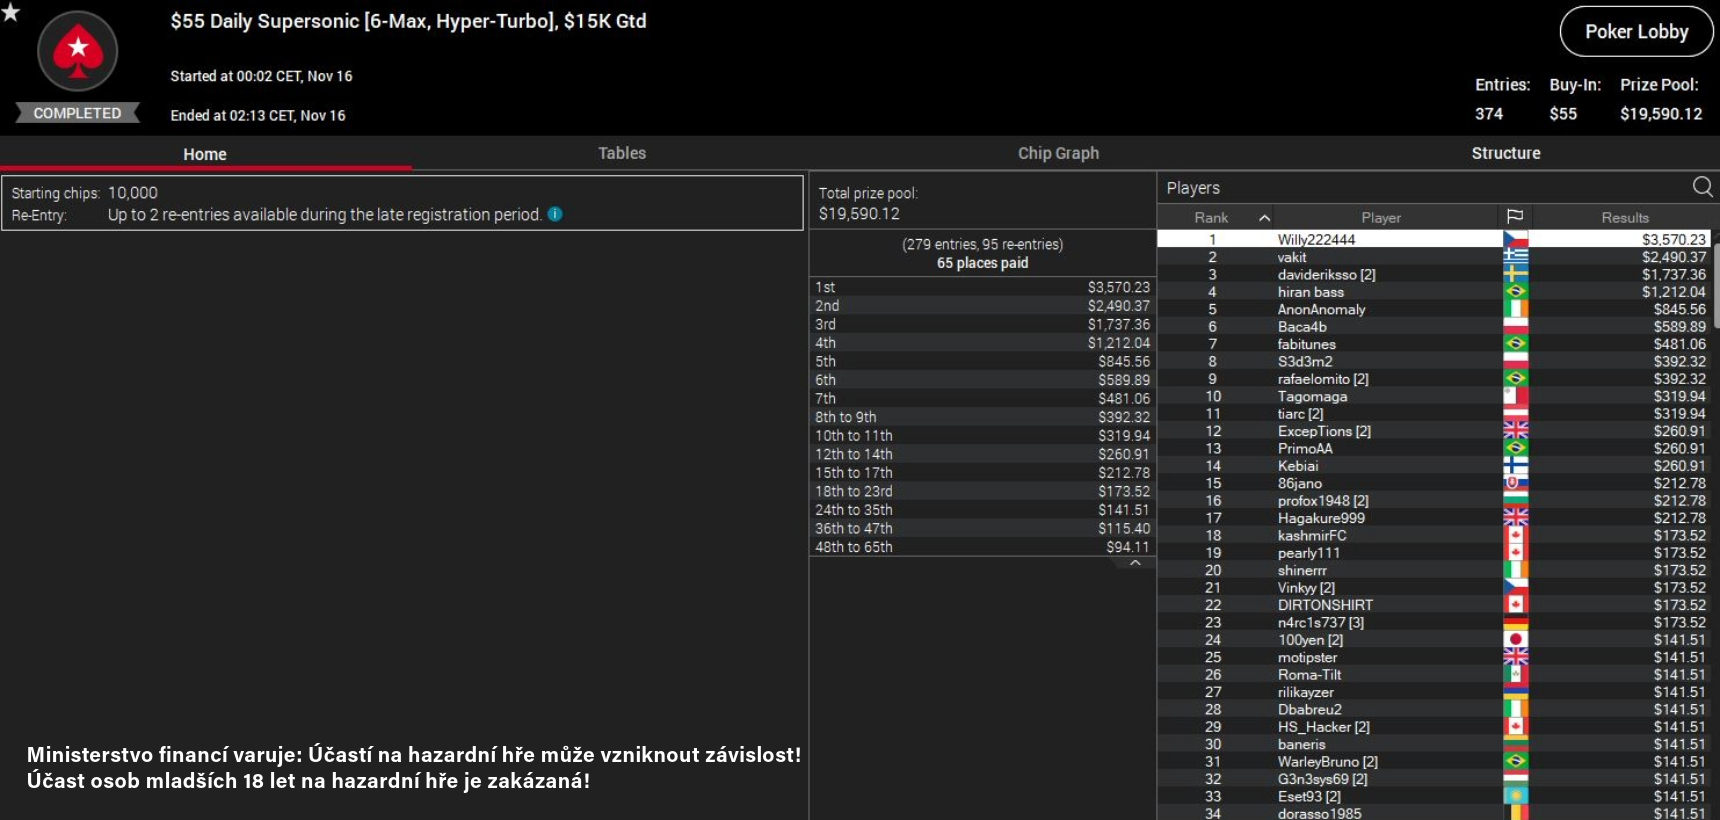
Task: Select the 1st place prize row
Action: click(982, 287)
